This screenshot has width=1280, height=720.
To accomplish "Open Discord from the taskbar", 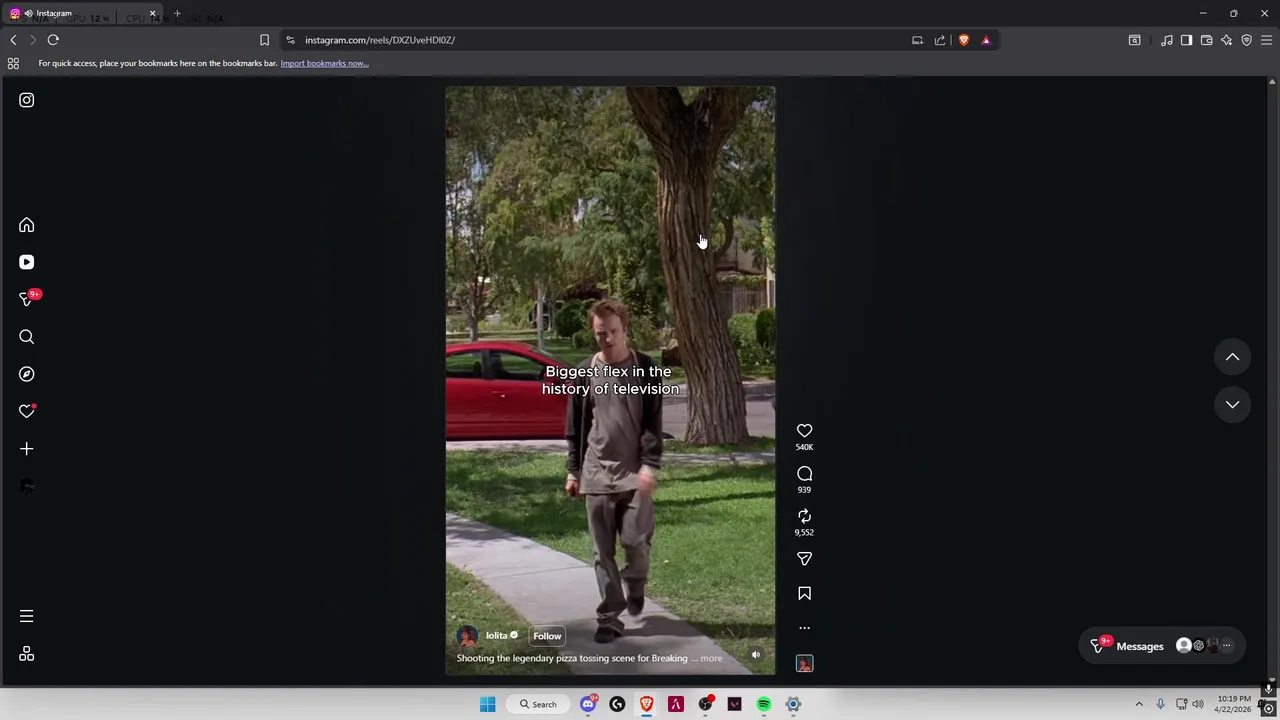I will click(x=588, y=704).
